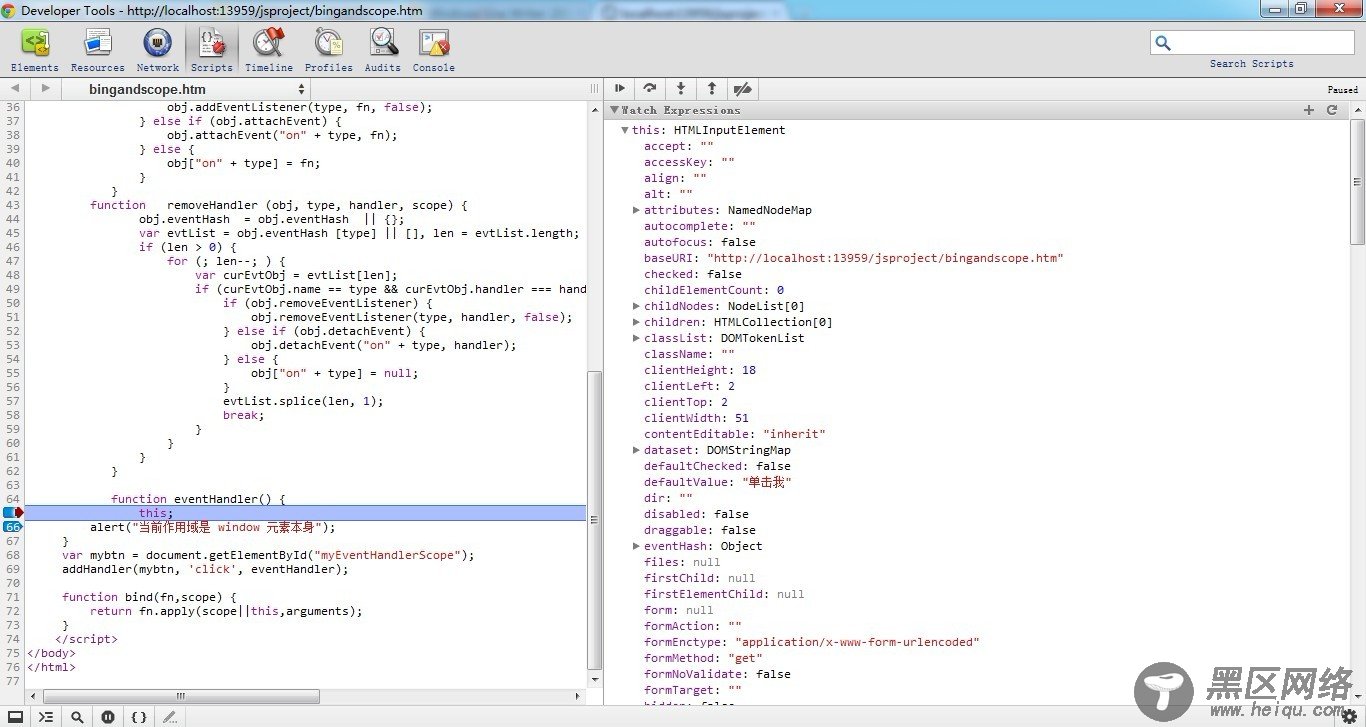Navigate to next script with forward arrow

tap(45, 89)
